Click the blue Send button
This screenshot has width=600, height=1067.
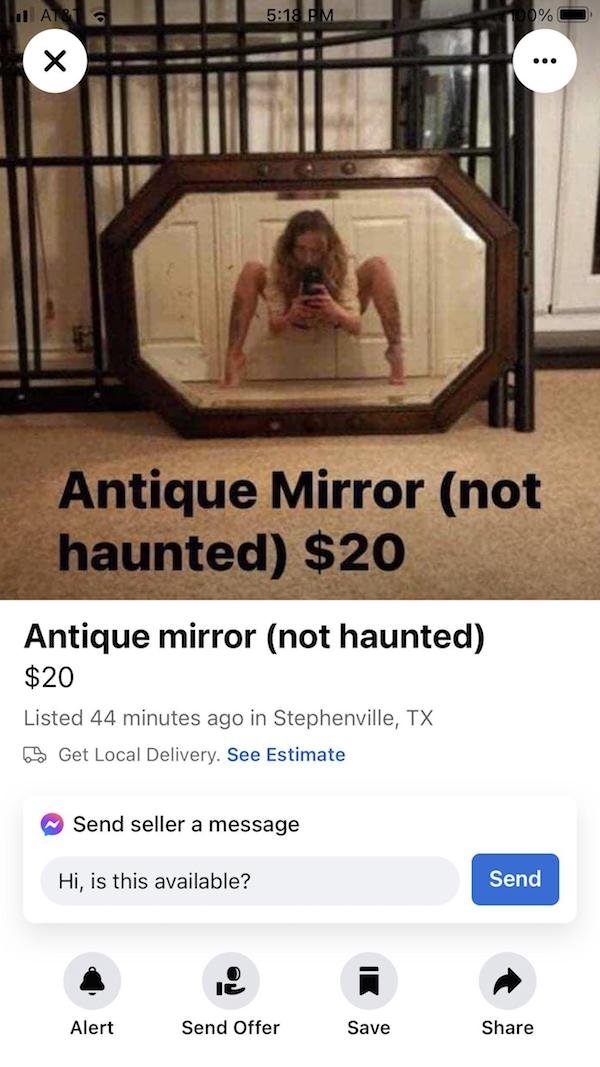coord(515,879)
